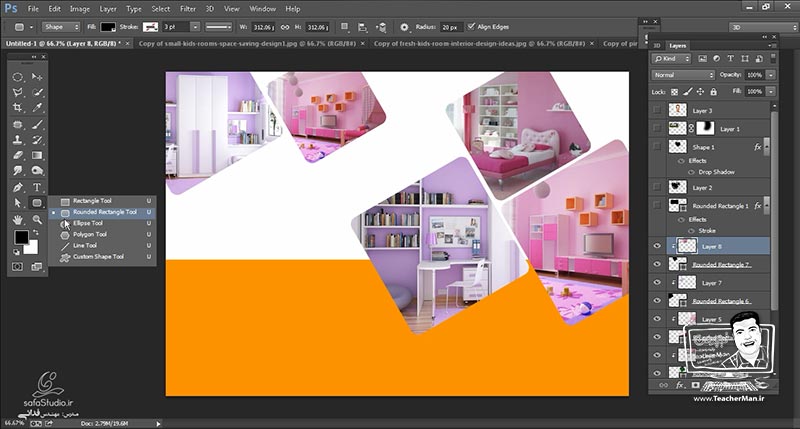Viewport: 800px width, 429px height.
Task: Hide Layer 8 via eye icon
Action: point(657,246)
